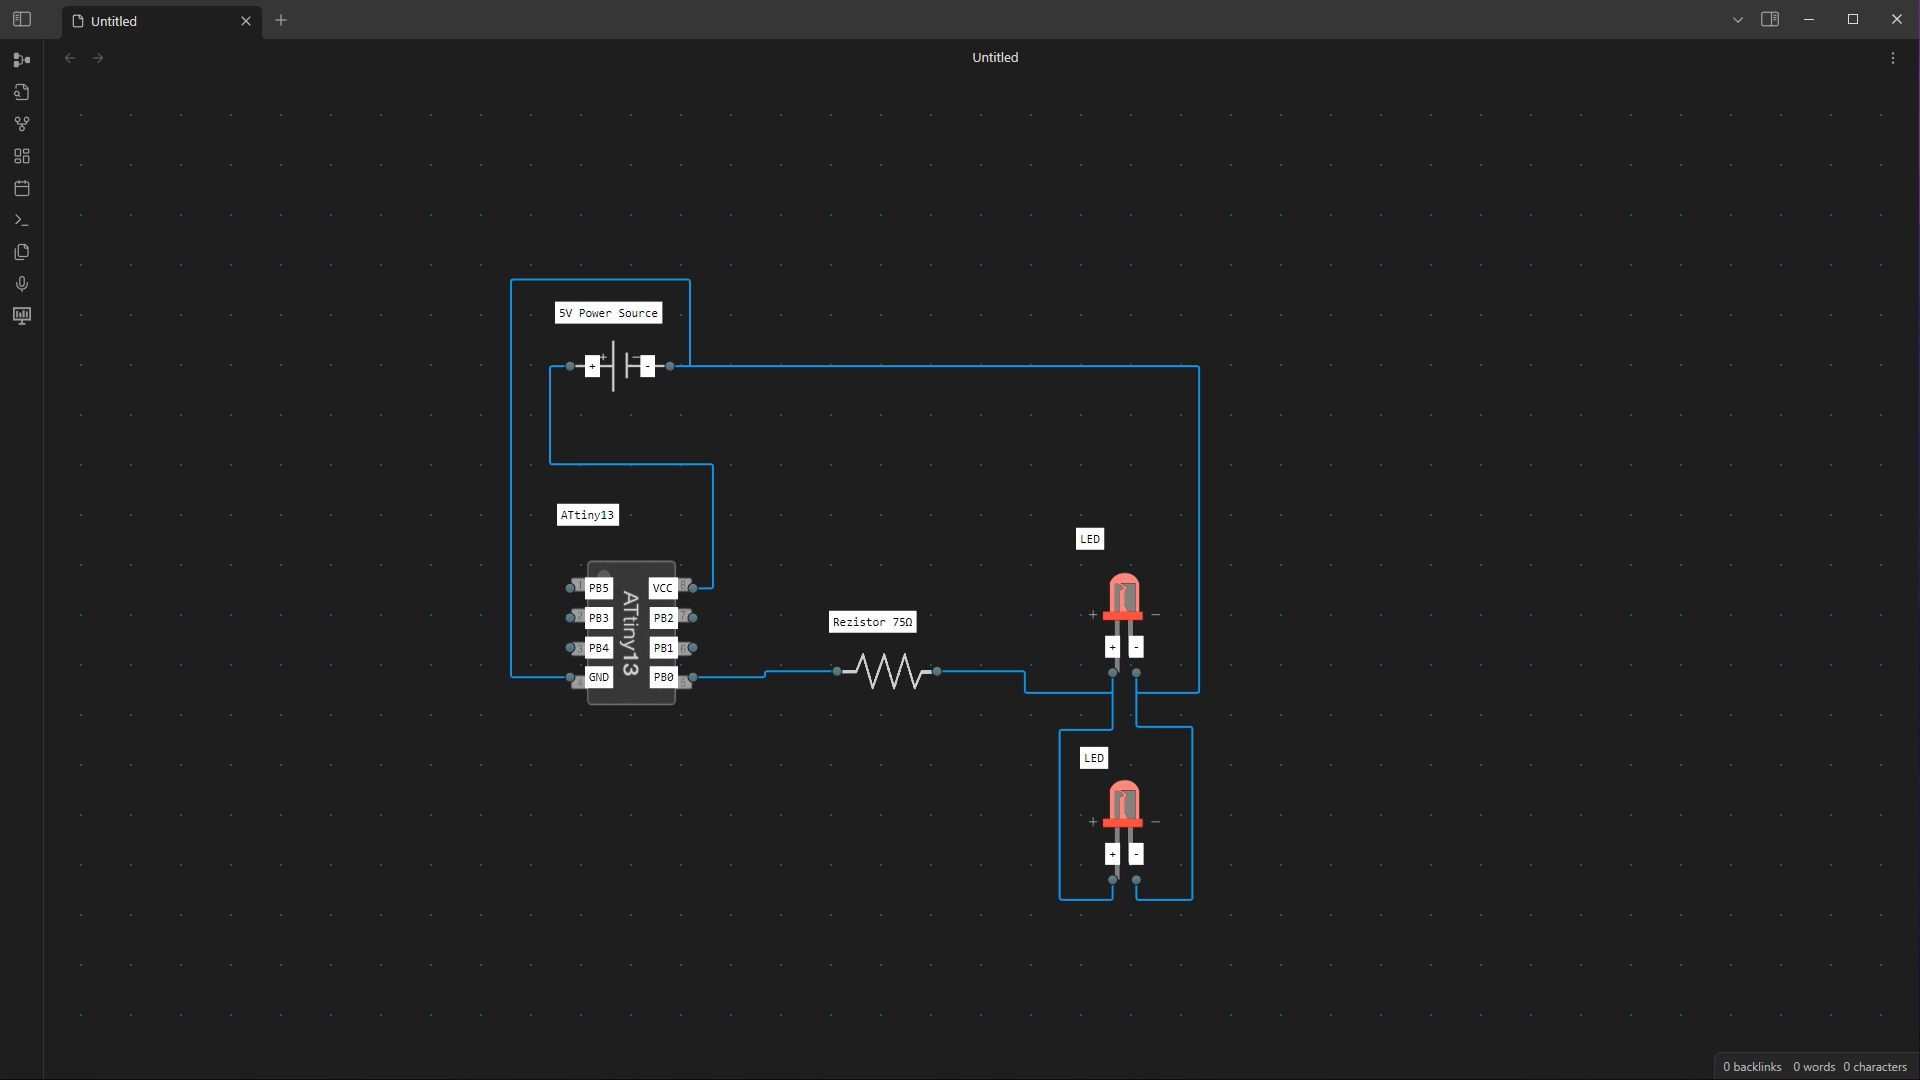
Task: Click the PB4 pin label
Action: 599,648
